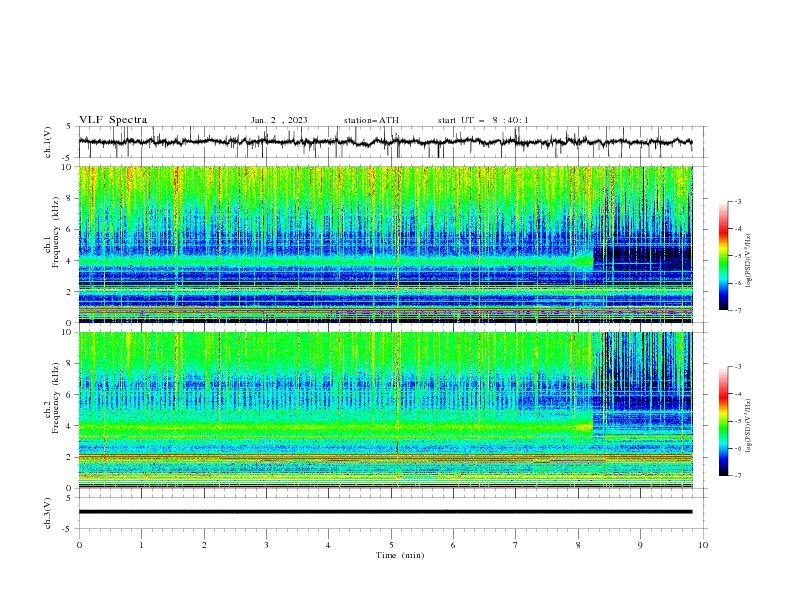Click the time axis tick label "7"

pyautogui.click(x=516, y=545)
